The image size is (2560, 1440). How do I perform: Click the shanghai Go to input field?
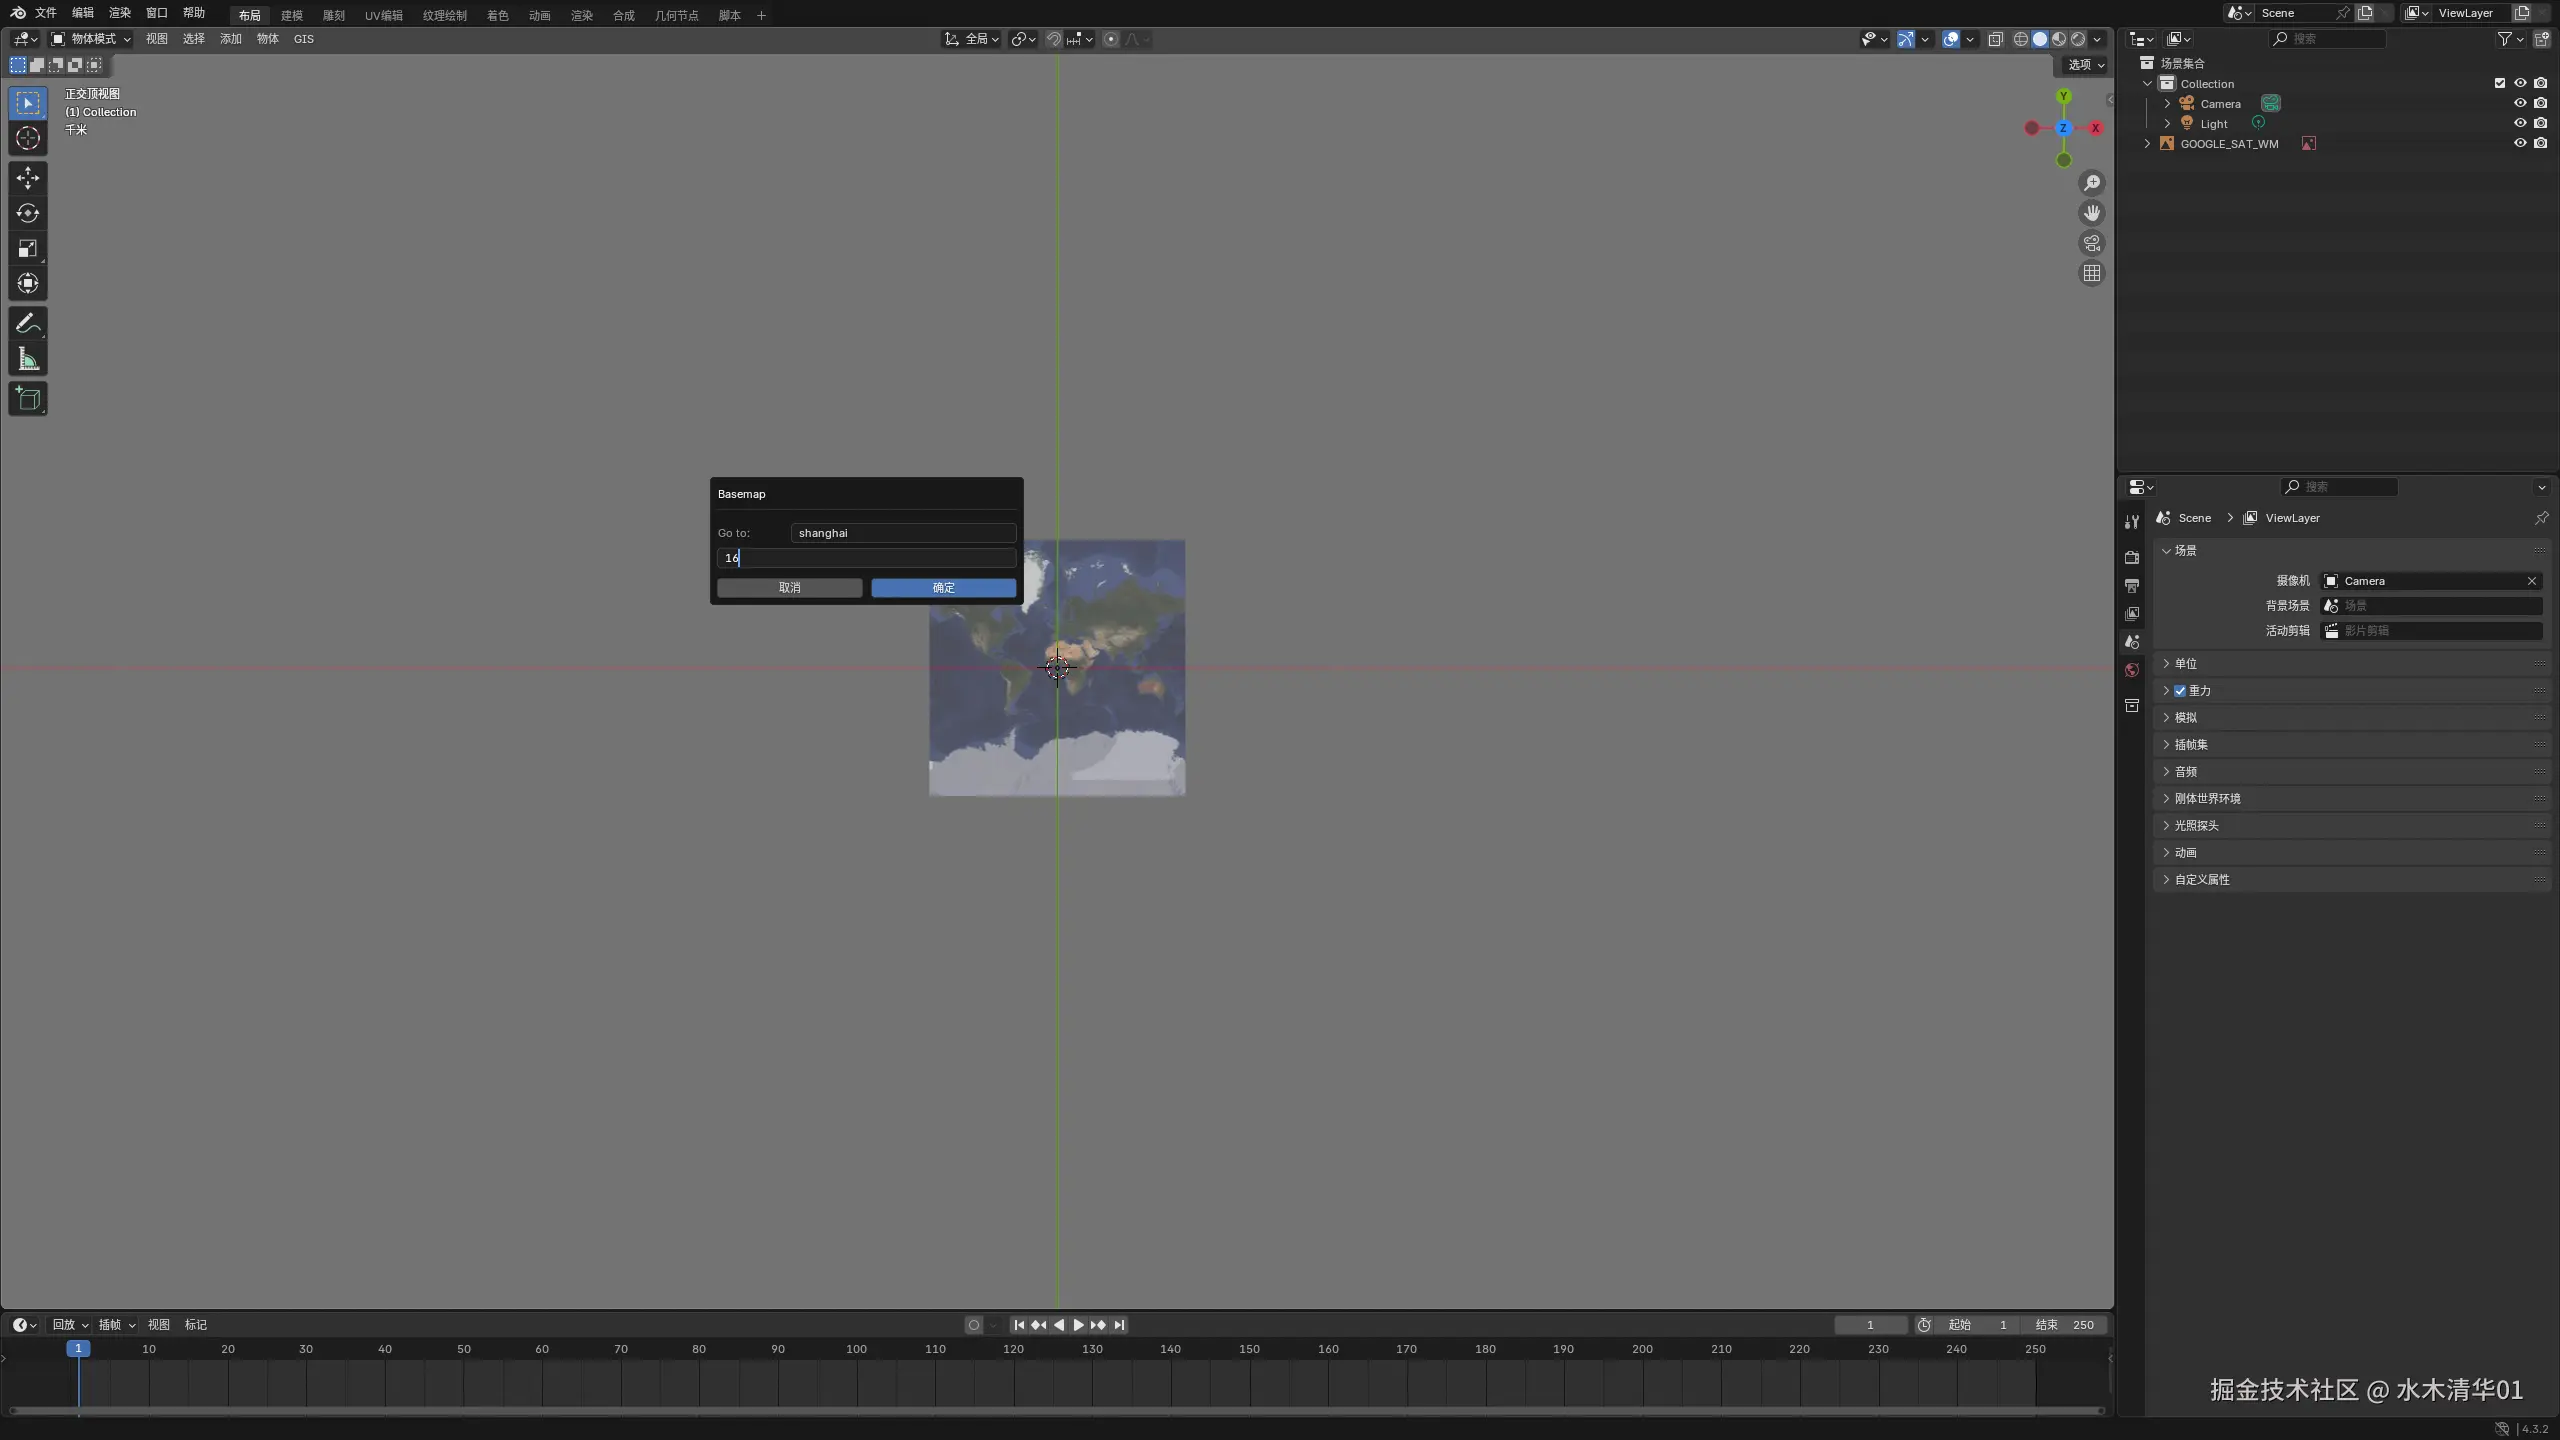(x=902, y=533)
